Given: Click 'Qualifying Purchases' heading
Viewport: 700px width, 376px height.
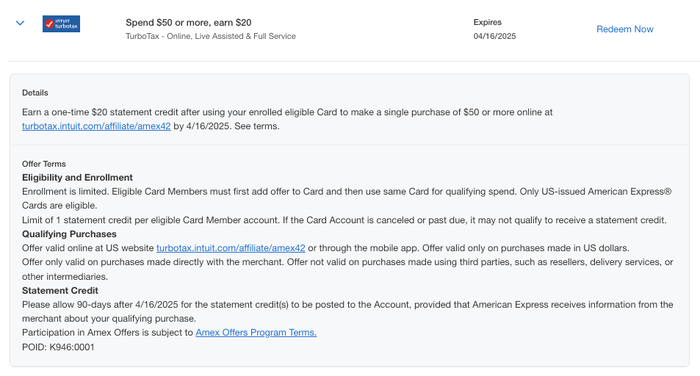Looking at the screenshot, I should 69,234.
